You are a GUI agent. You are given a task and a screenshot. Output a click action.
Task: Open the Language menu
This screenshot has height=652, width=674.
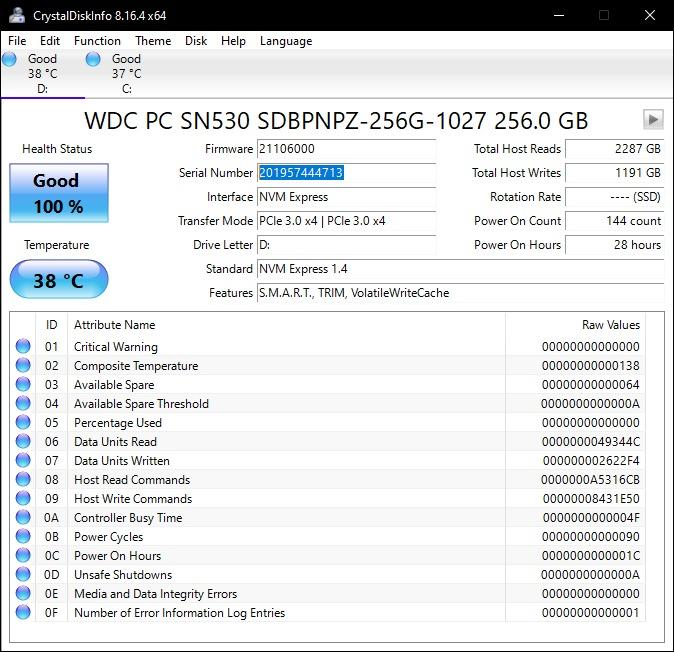[x=286, y=41]
